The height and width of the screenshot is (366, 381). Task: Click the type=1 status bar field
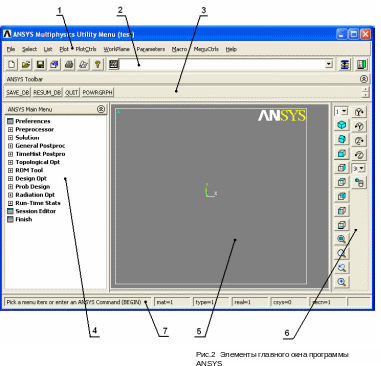[x=211, y=302]
